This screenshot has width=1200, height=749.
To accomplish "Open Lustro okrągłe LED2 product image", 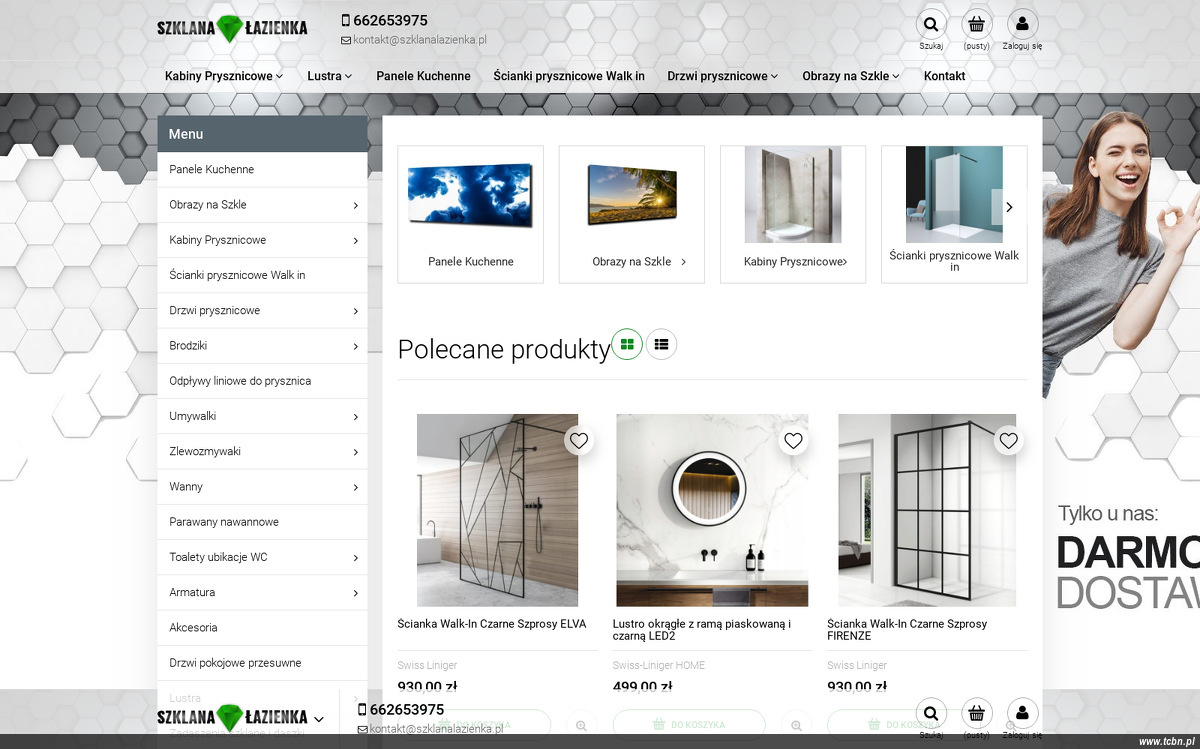I will tap(712, 510).
